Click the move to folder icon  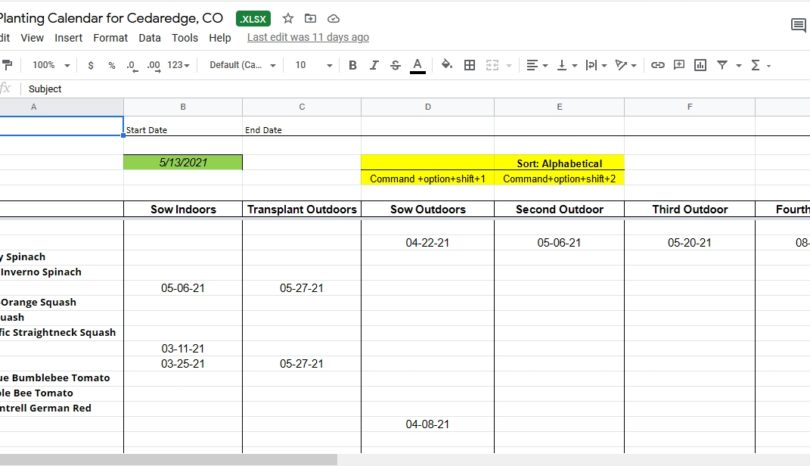pos(310,18)
